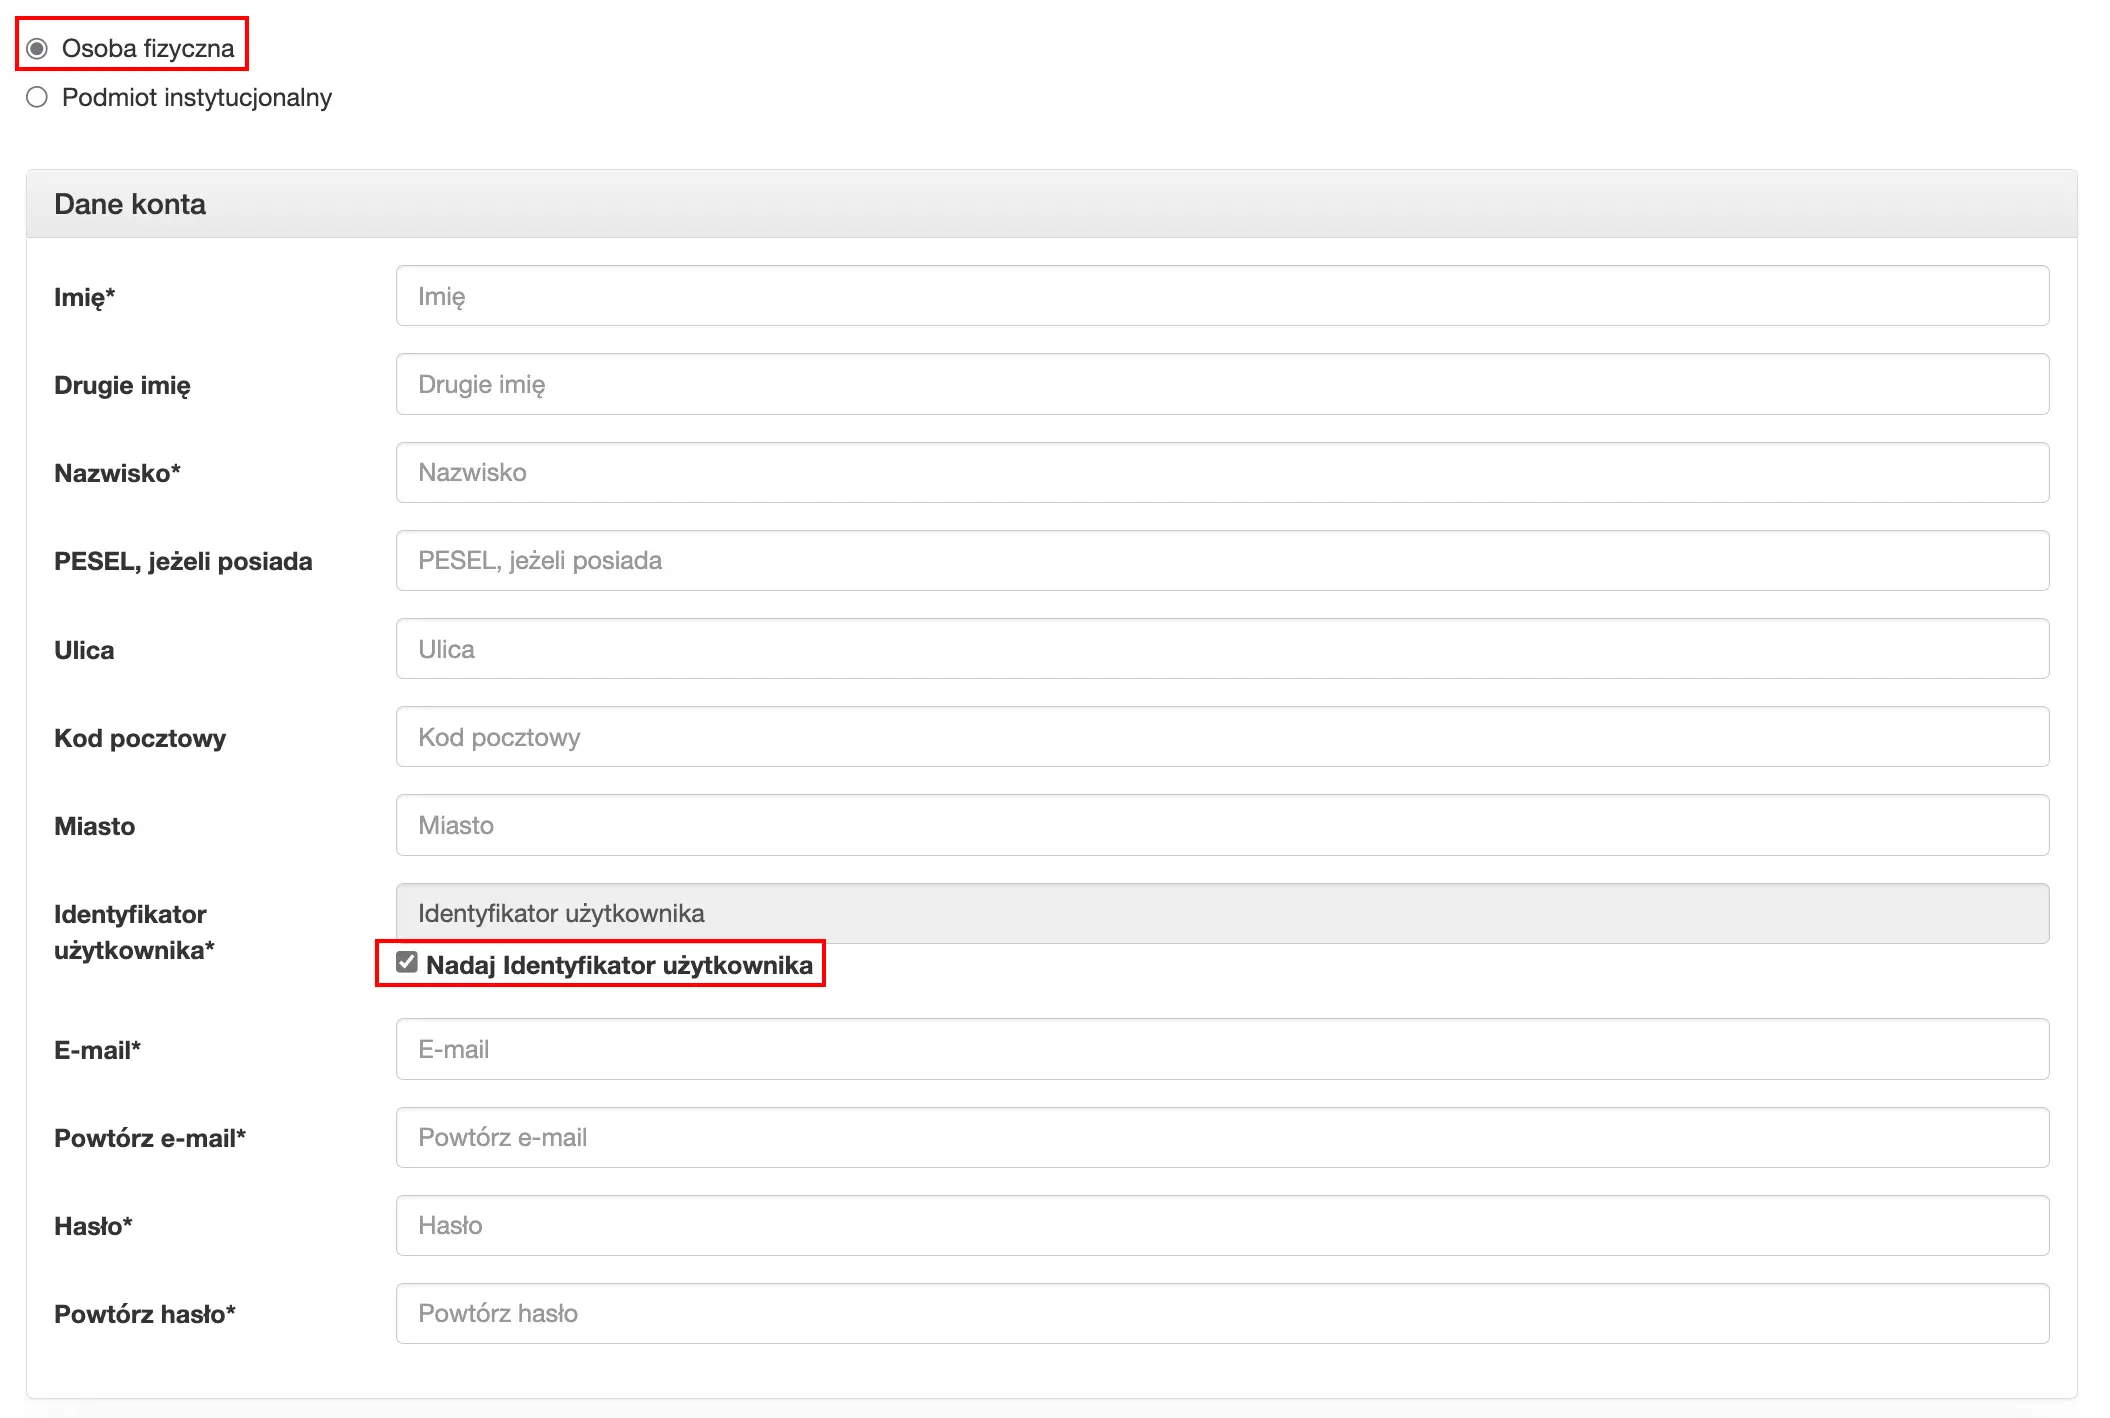Click the Ulica text field
Screen dimensions: 2110x1418
point(1221,649)
